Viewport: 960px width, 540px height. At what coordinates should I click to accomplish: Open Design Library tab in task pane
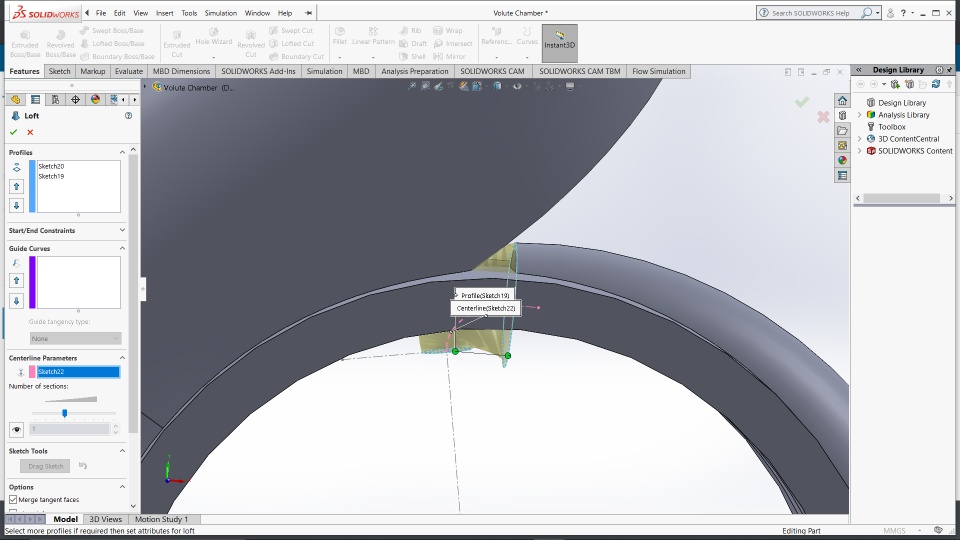(842, 115)
